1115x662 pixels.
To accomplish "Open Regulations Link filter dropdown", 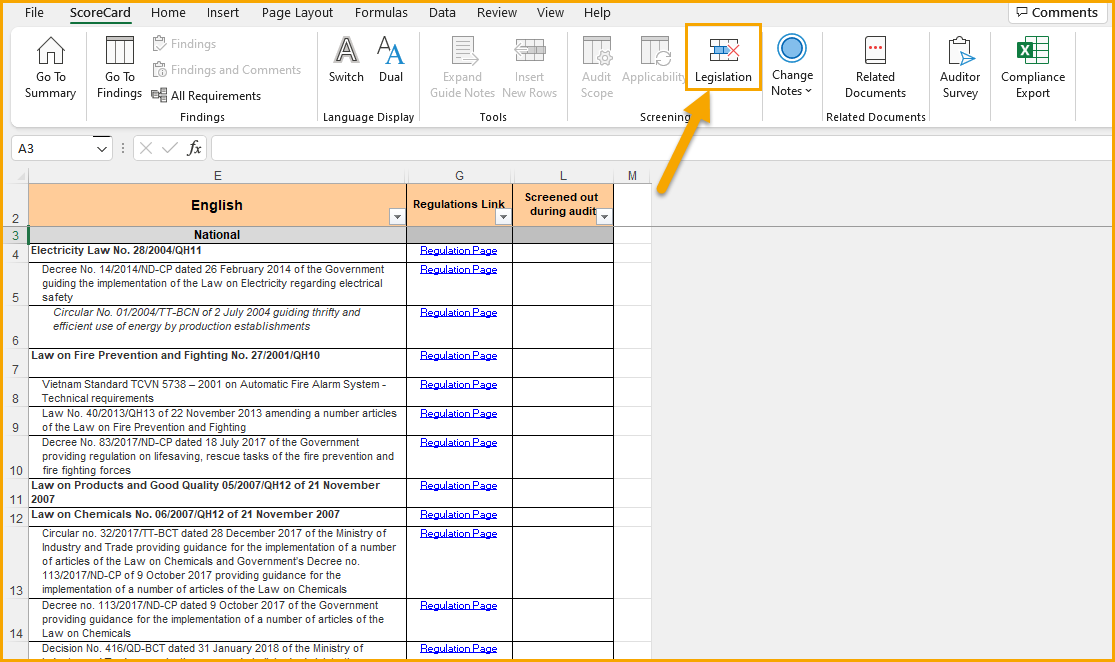I will pos(503,217).
